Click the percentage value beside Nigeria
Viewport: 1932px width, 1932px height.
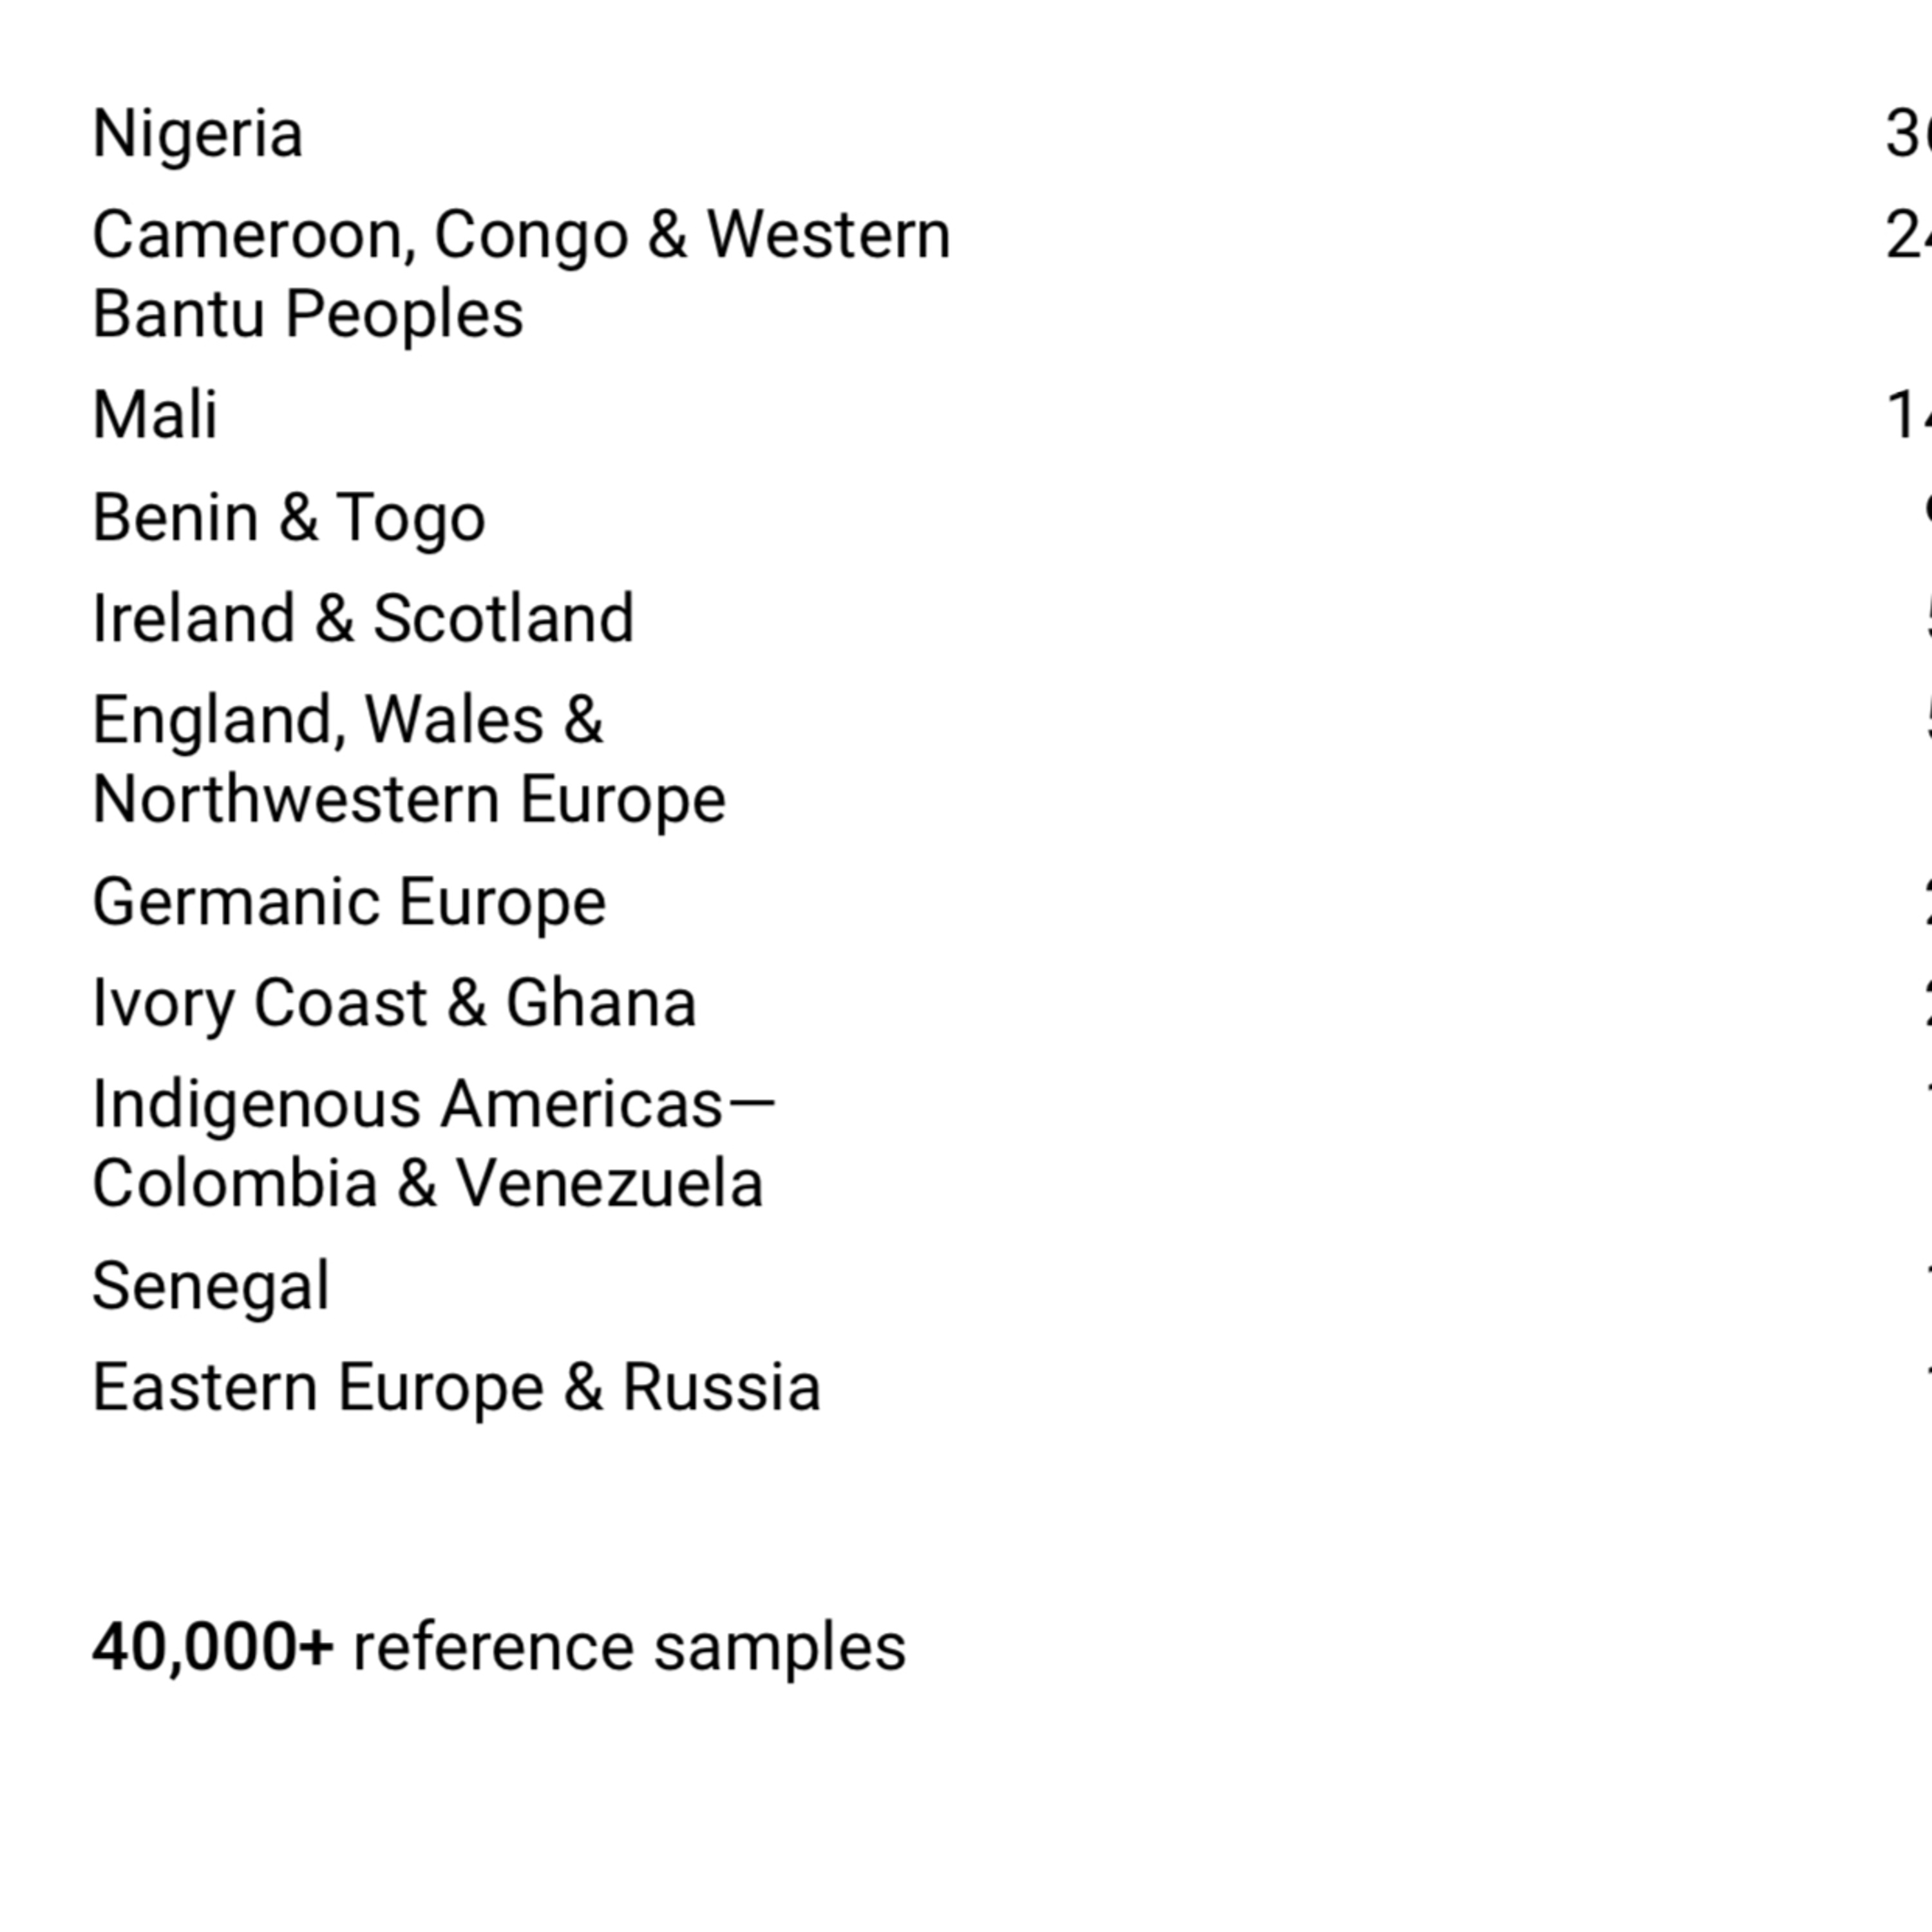click(1909, 134)
